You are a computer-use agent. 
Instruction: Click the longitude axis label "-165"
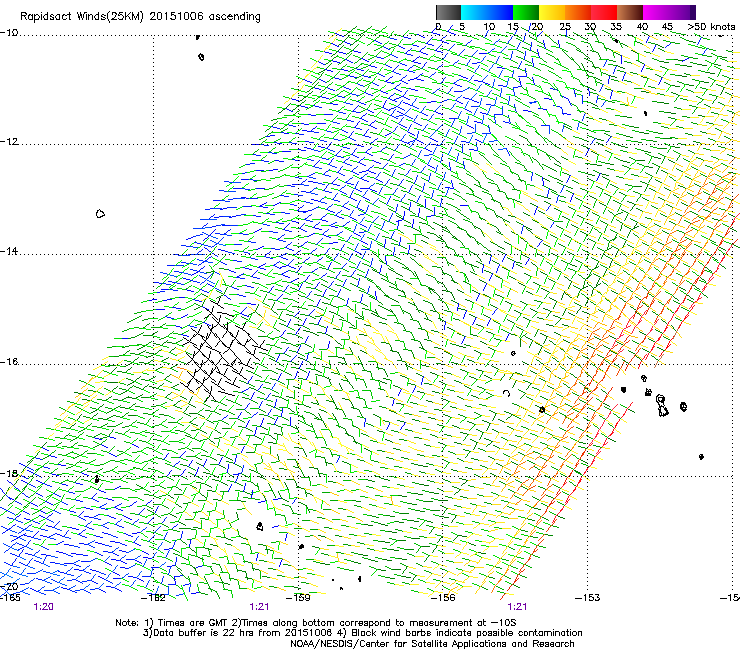[9, 598]
